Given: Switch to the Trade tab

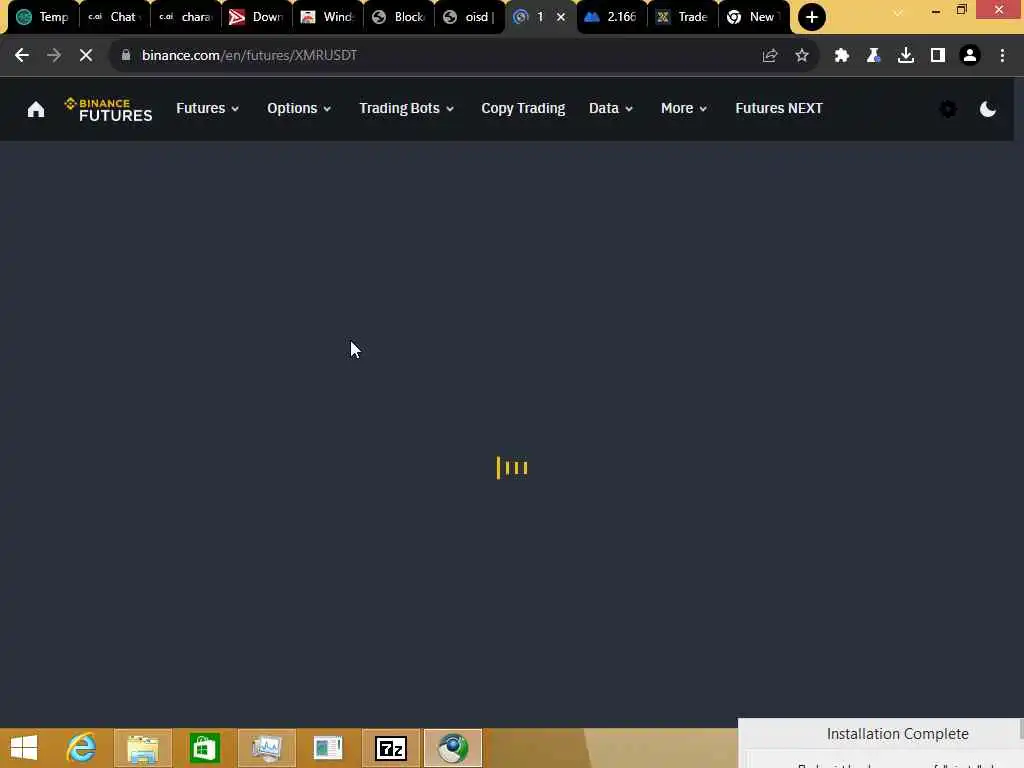Looking at the screenshot, I should [683, 17].
